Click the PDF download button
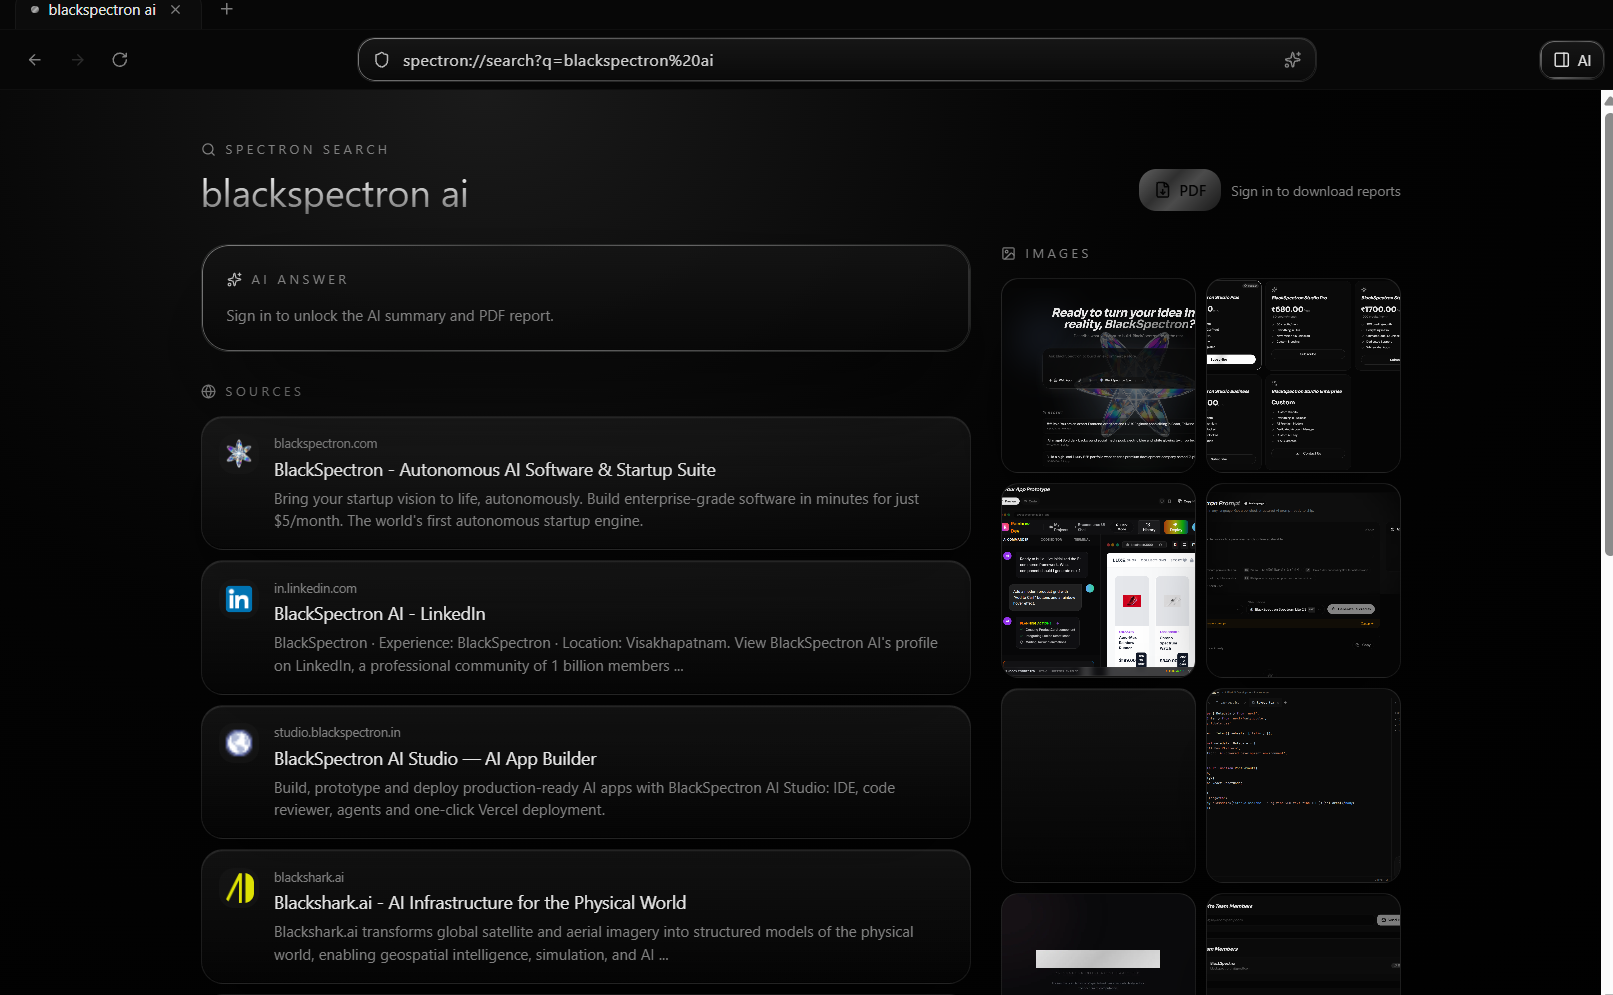 pos(1180,190)
